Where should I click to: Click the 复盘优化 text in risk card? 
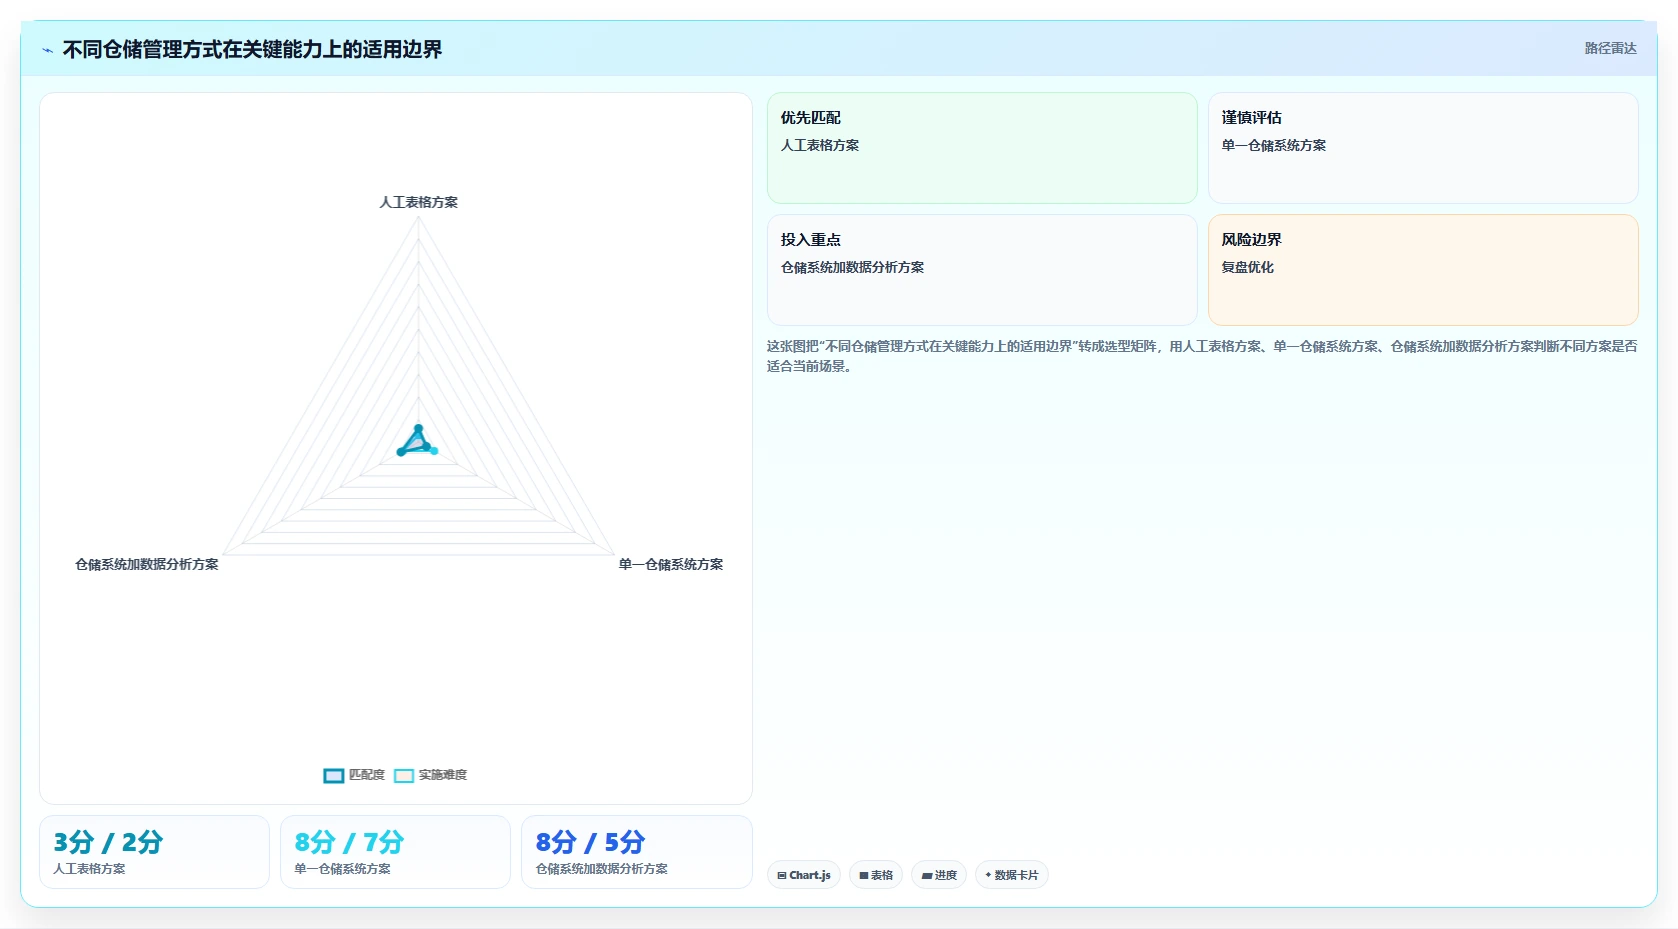(1247, 267)
